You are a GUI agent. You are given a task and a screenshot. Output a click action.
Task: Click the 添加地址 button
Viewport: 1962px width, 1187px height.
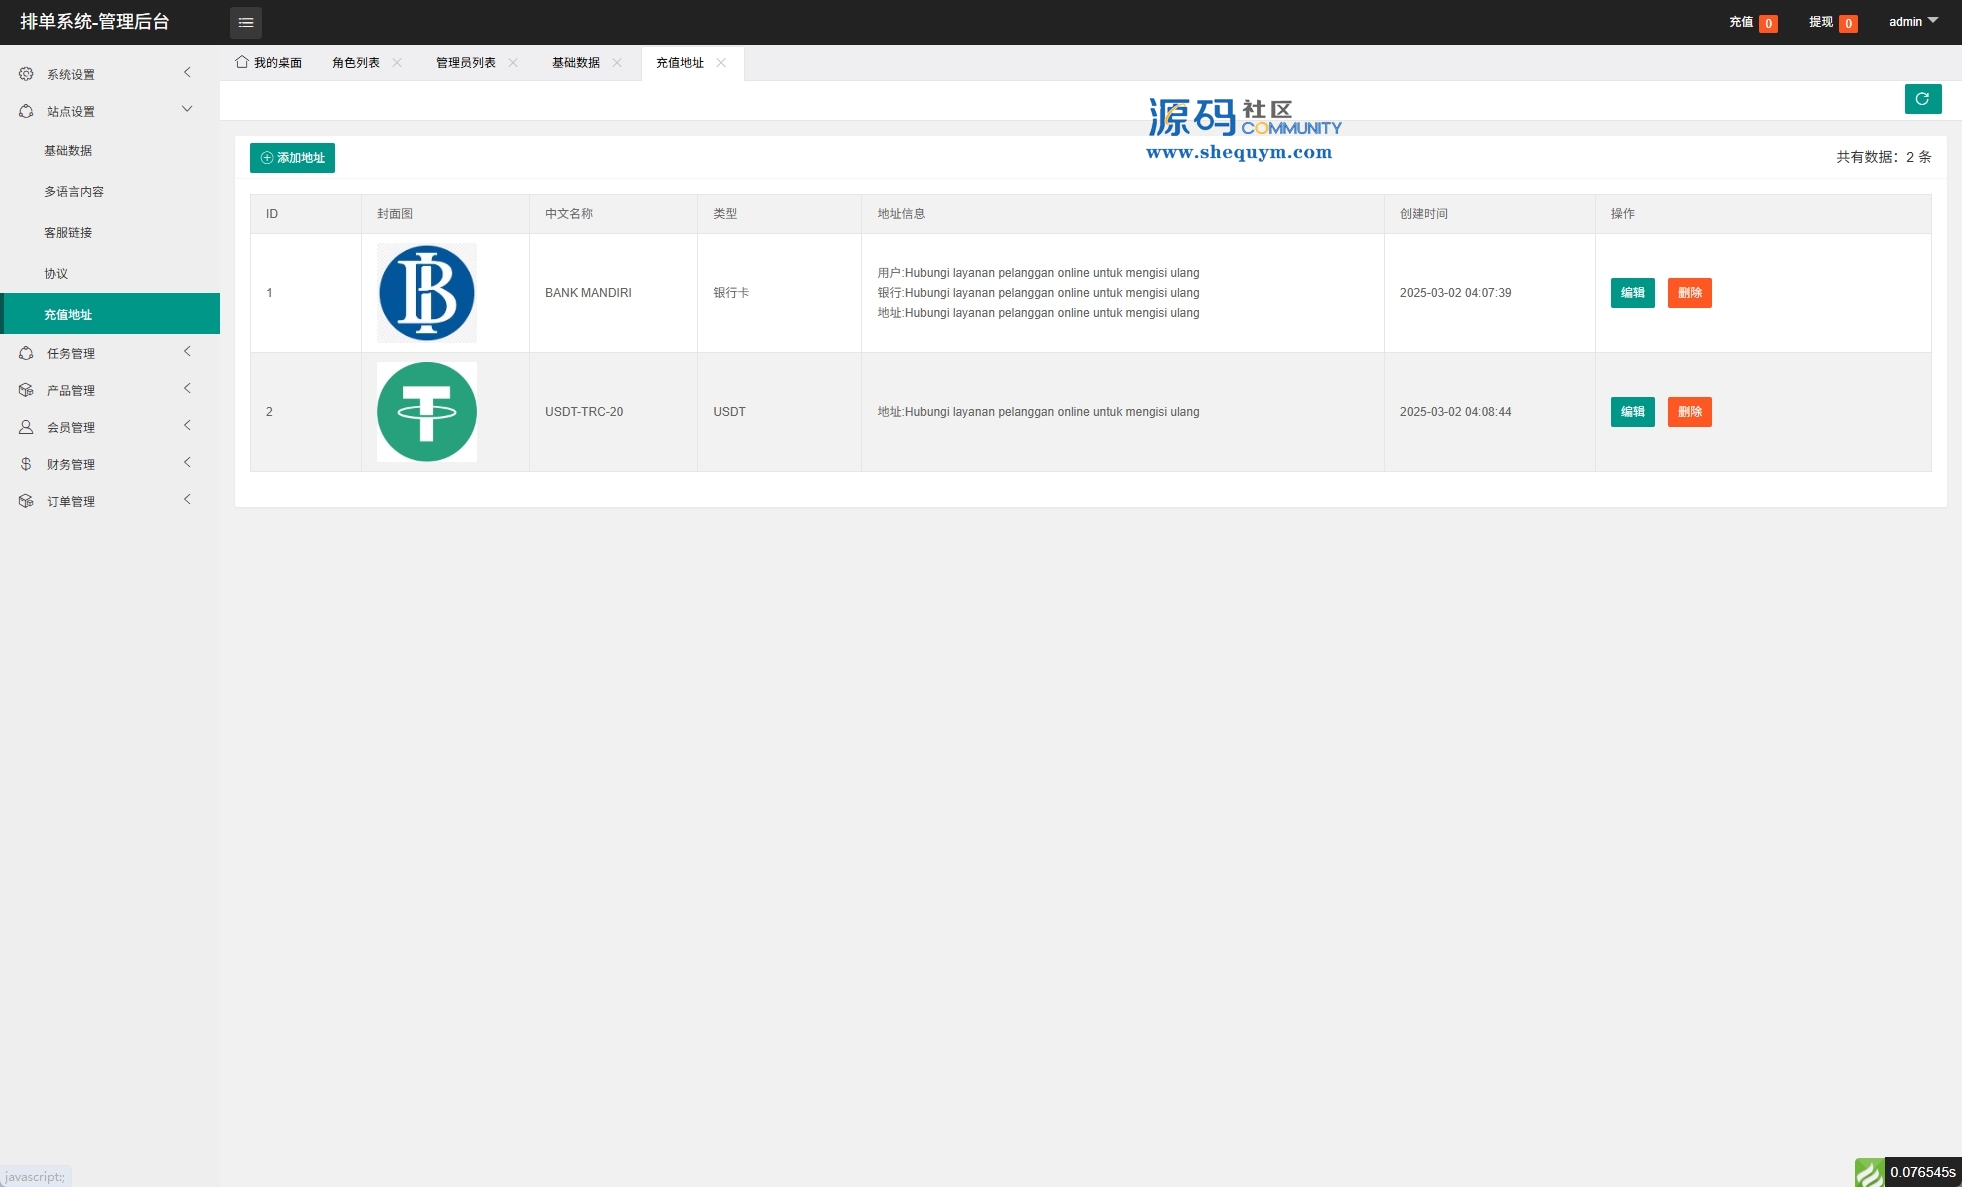coord(292,158)
